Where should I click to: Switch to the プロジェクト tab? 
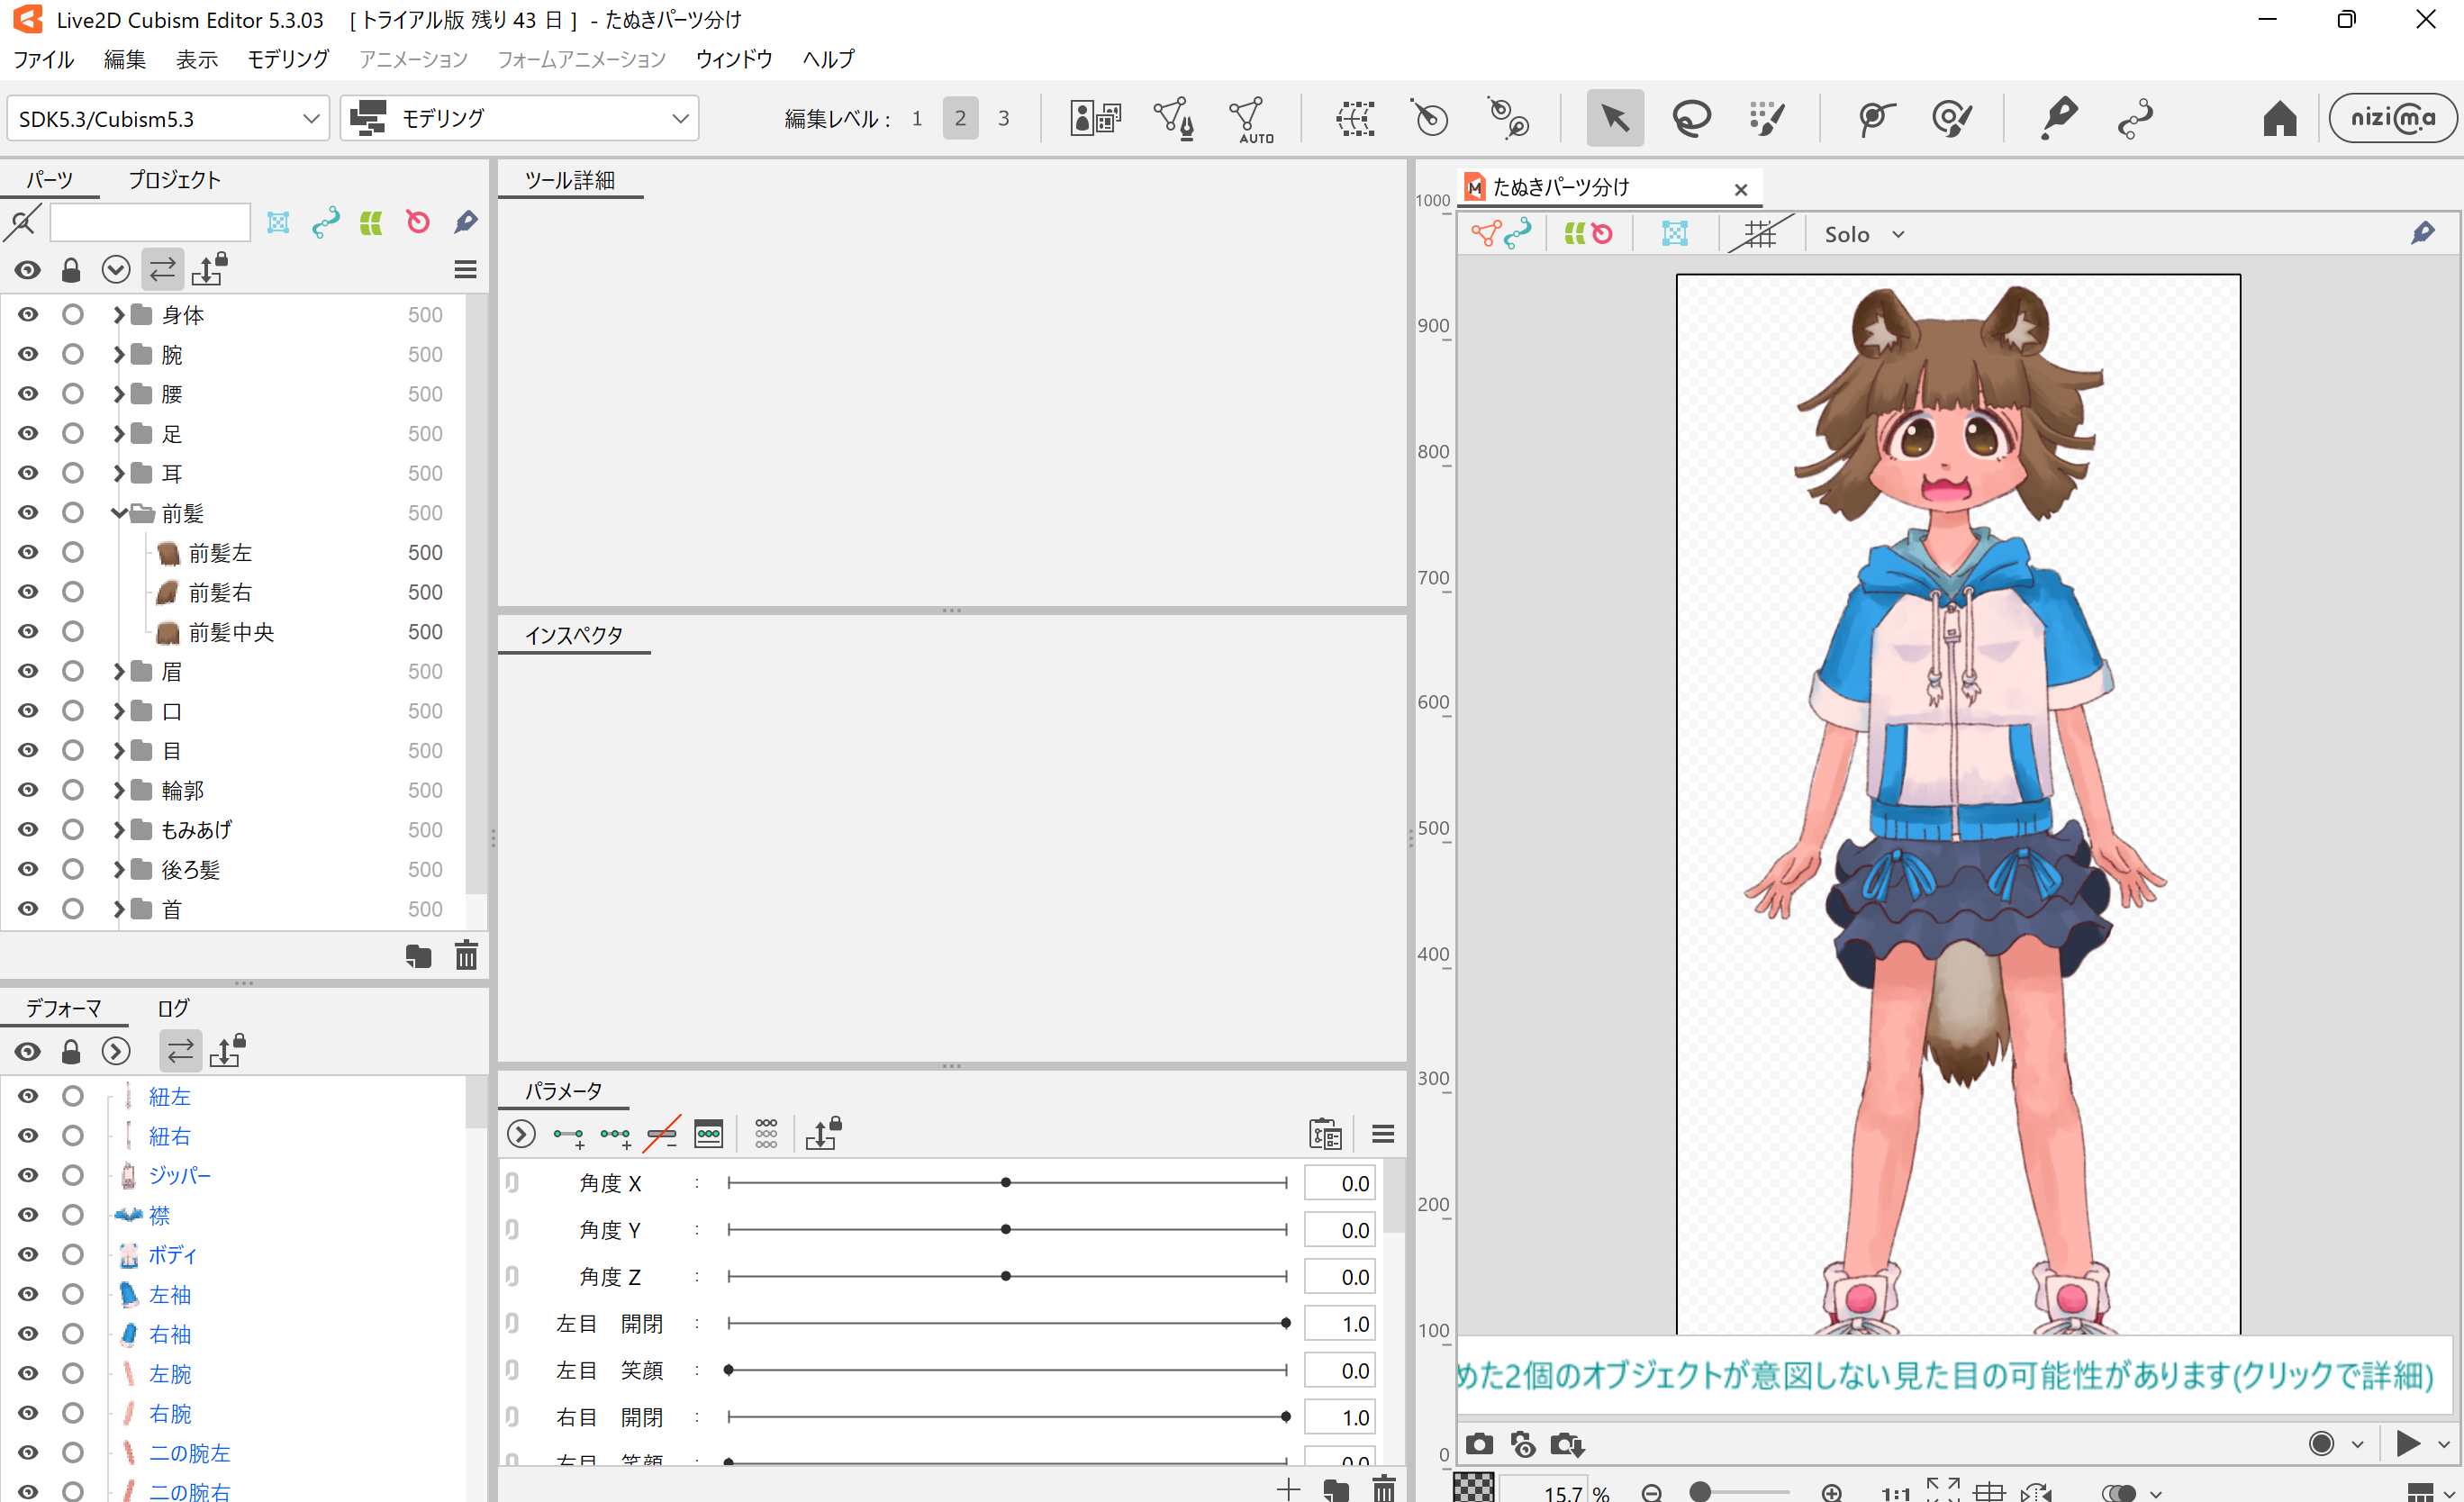174,179
